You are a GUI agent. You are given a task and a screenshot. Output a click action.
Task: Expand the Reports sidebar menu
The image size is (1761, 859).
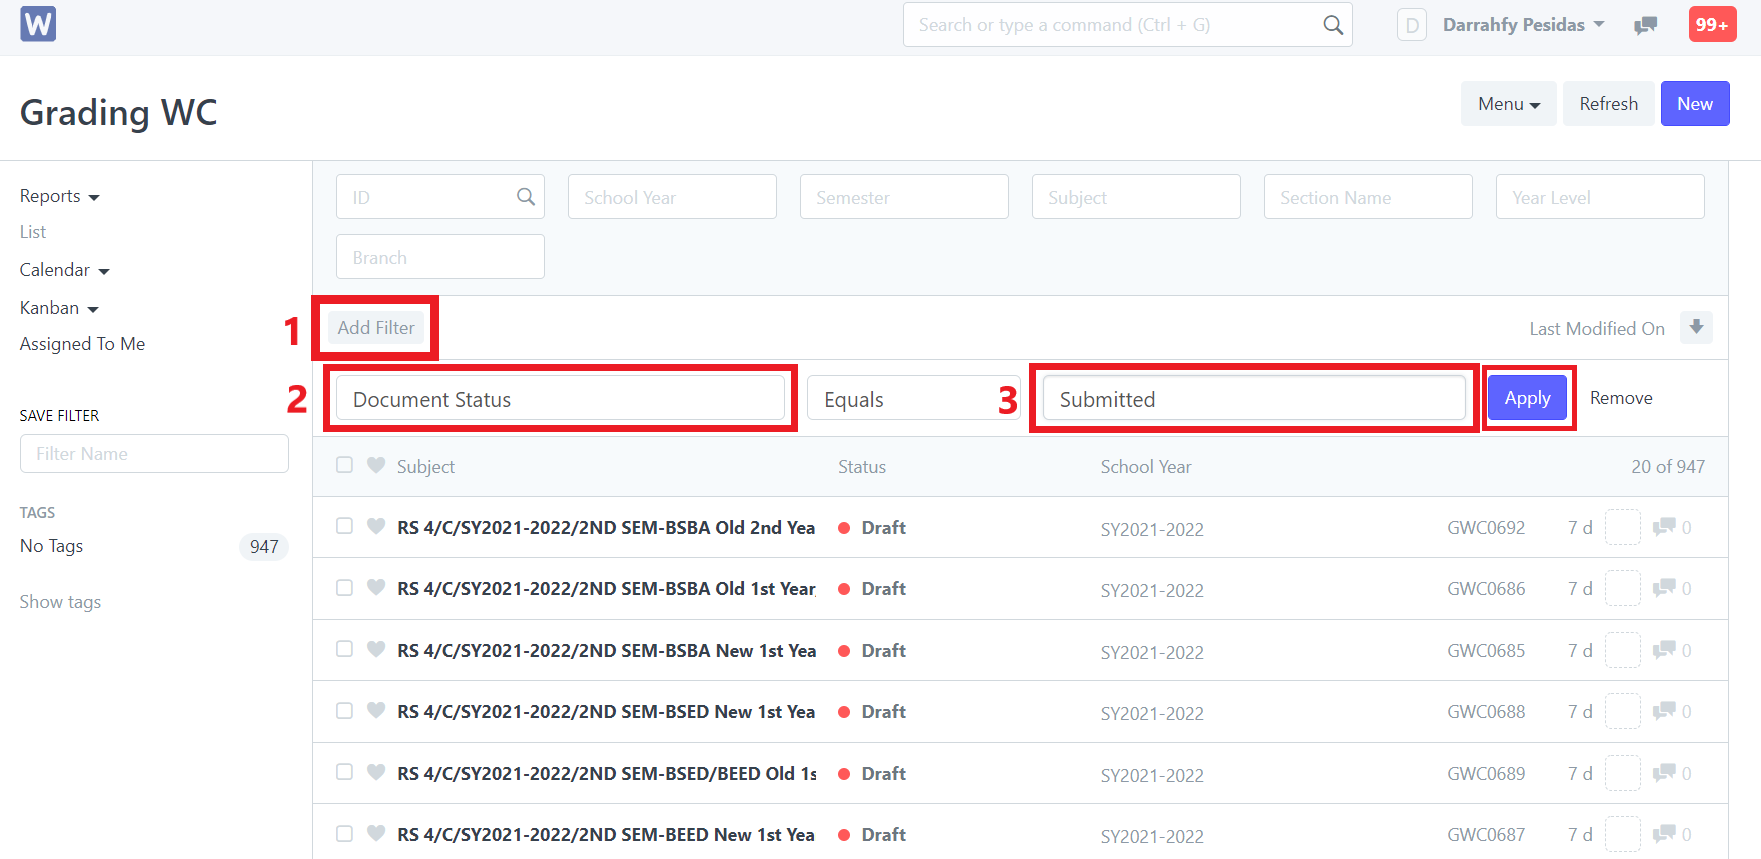(60, 196)
